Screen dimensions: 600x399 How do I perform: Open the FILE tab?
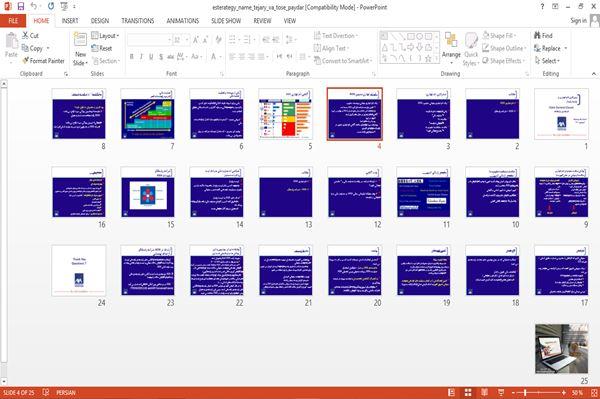[13, 21]
